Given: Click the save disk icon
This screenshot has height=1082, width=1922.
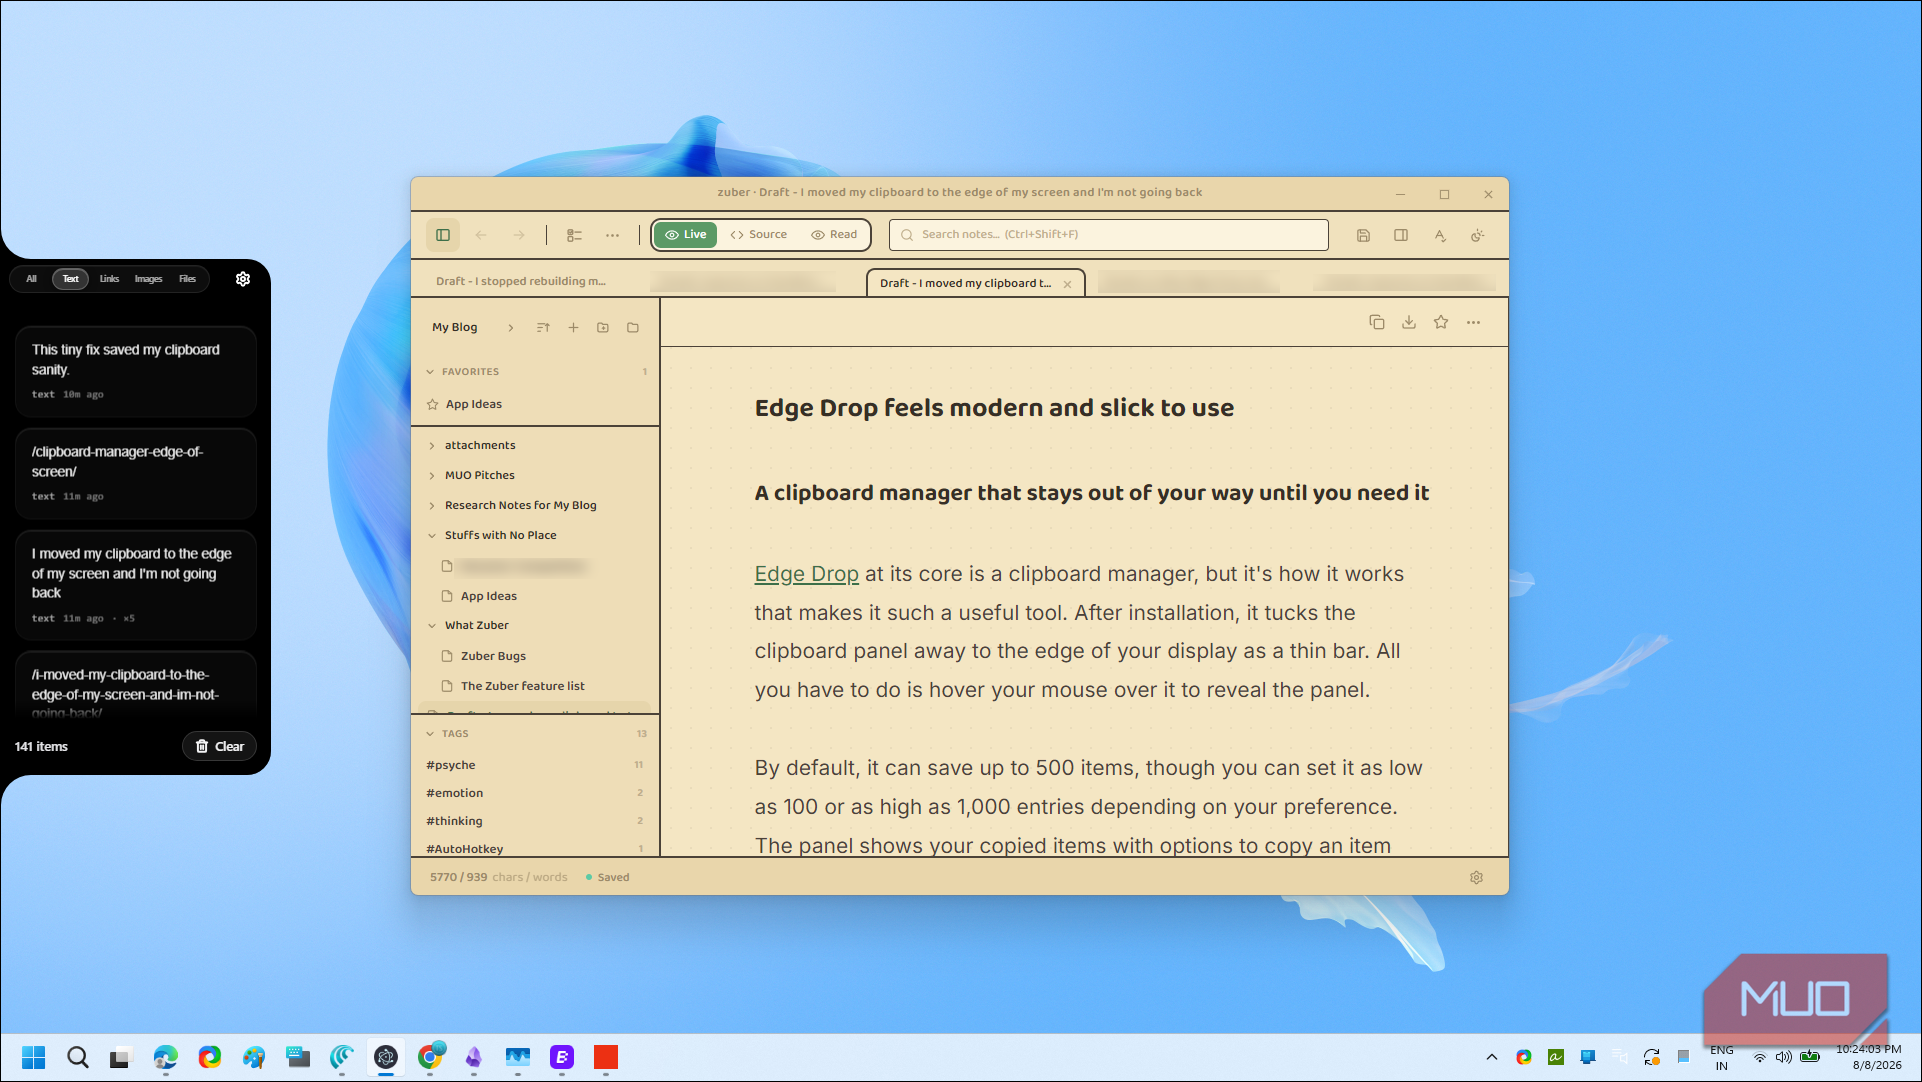Looking at the screenshot, I should click(x=1363, y=235).
